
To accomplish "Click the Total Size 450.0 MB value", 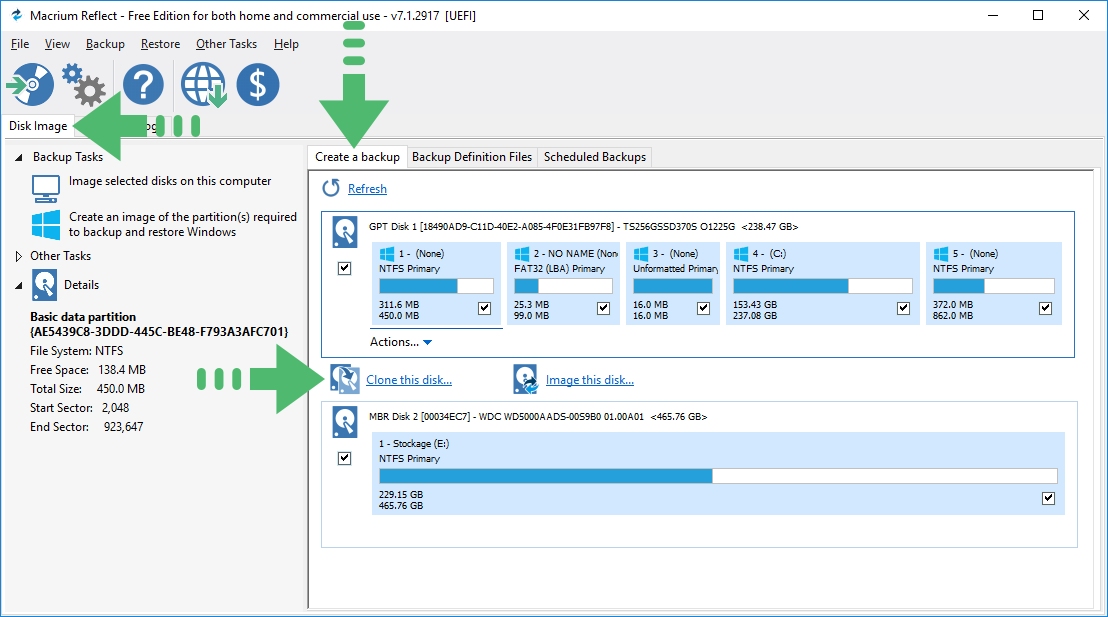I will click(120, 389).
